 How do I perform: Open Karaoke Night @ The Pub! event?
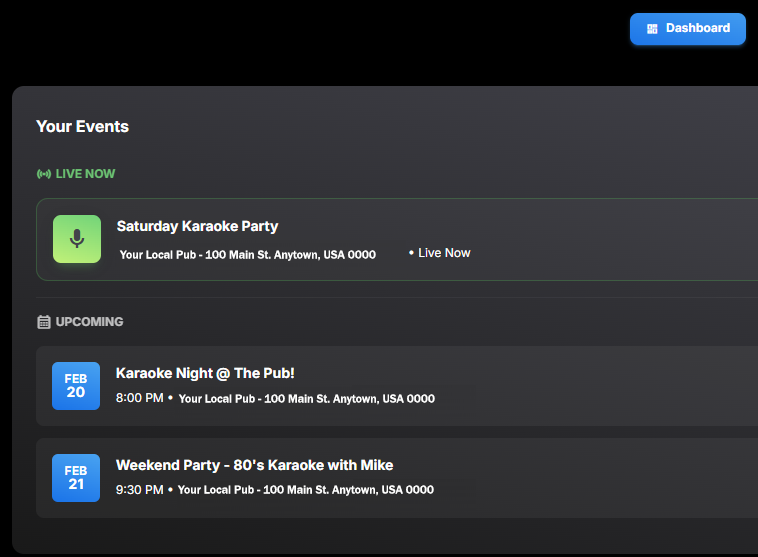pyautogui.click(x=205, y=373)
